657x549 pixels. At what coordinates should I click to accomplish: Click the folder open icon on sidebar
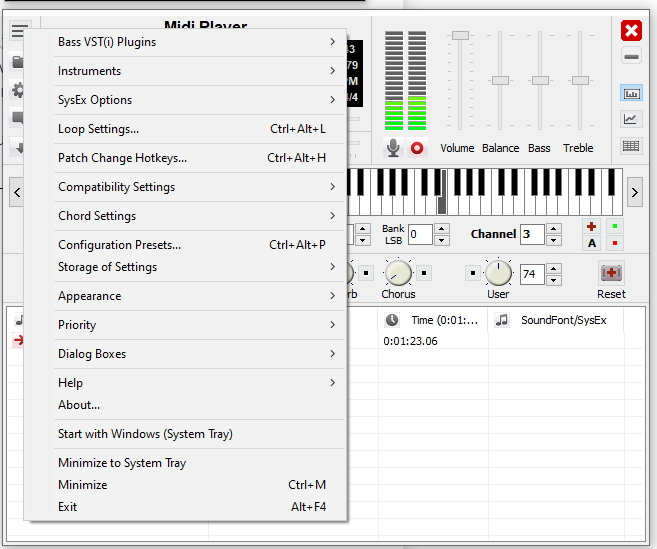pos(17,62)
